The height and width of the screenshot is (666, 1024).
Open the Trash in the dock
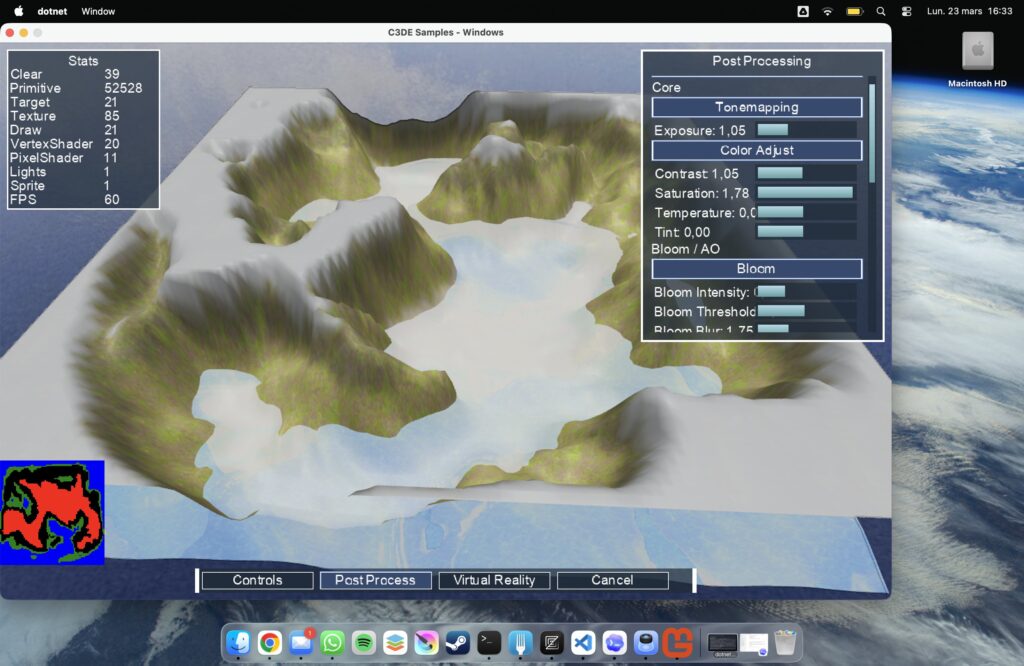786,643
